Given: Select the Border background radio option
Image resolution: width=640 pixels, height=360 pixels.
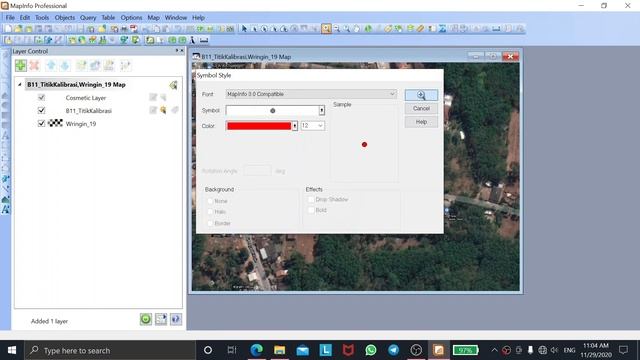Looking at the screenshot, I should tap(210, 223).
